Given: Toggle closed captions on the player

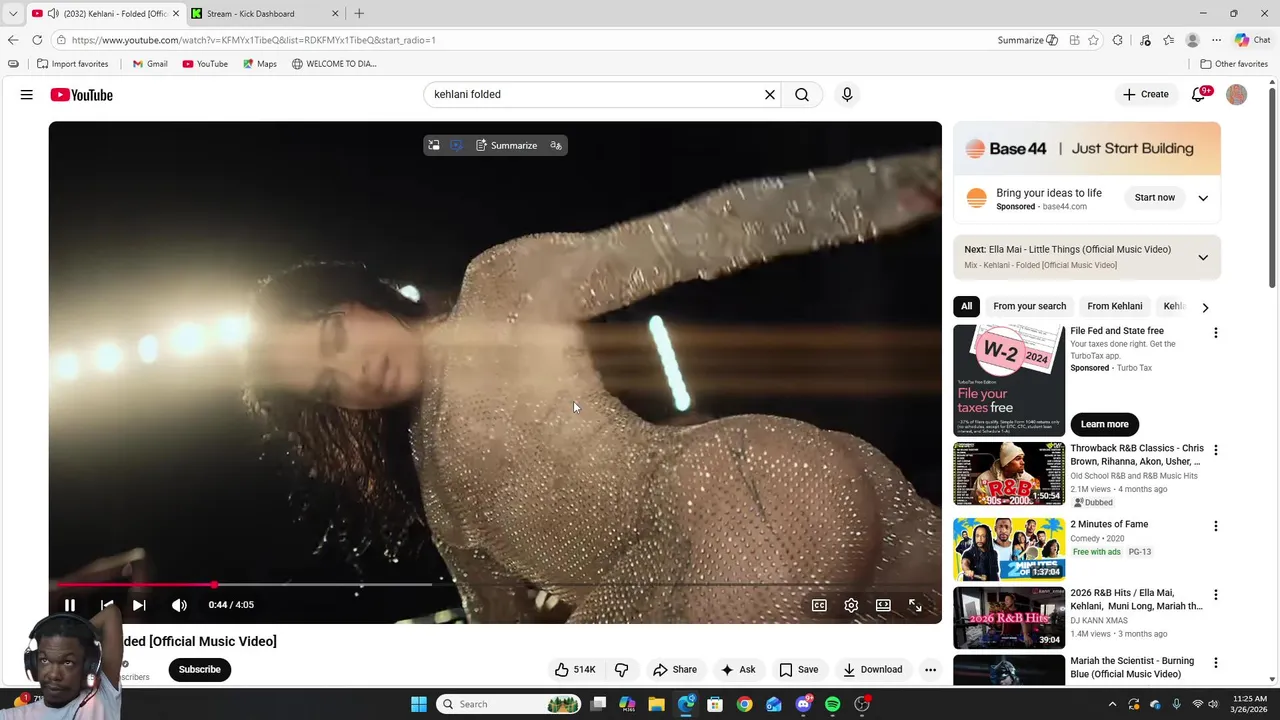Looking at the screenshot, I should [819, 605].
